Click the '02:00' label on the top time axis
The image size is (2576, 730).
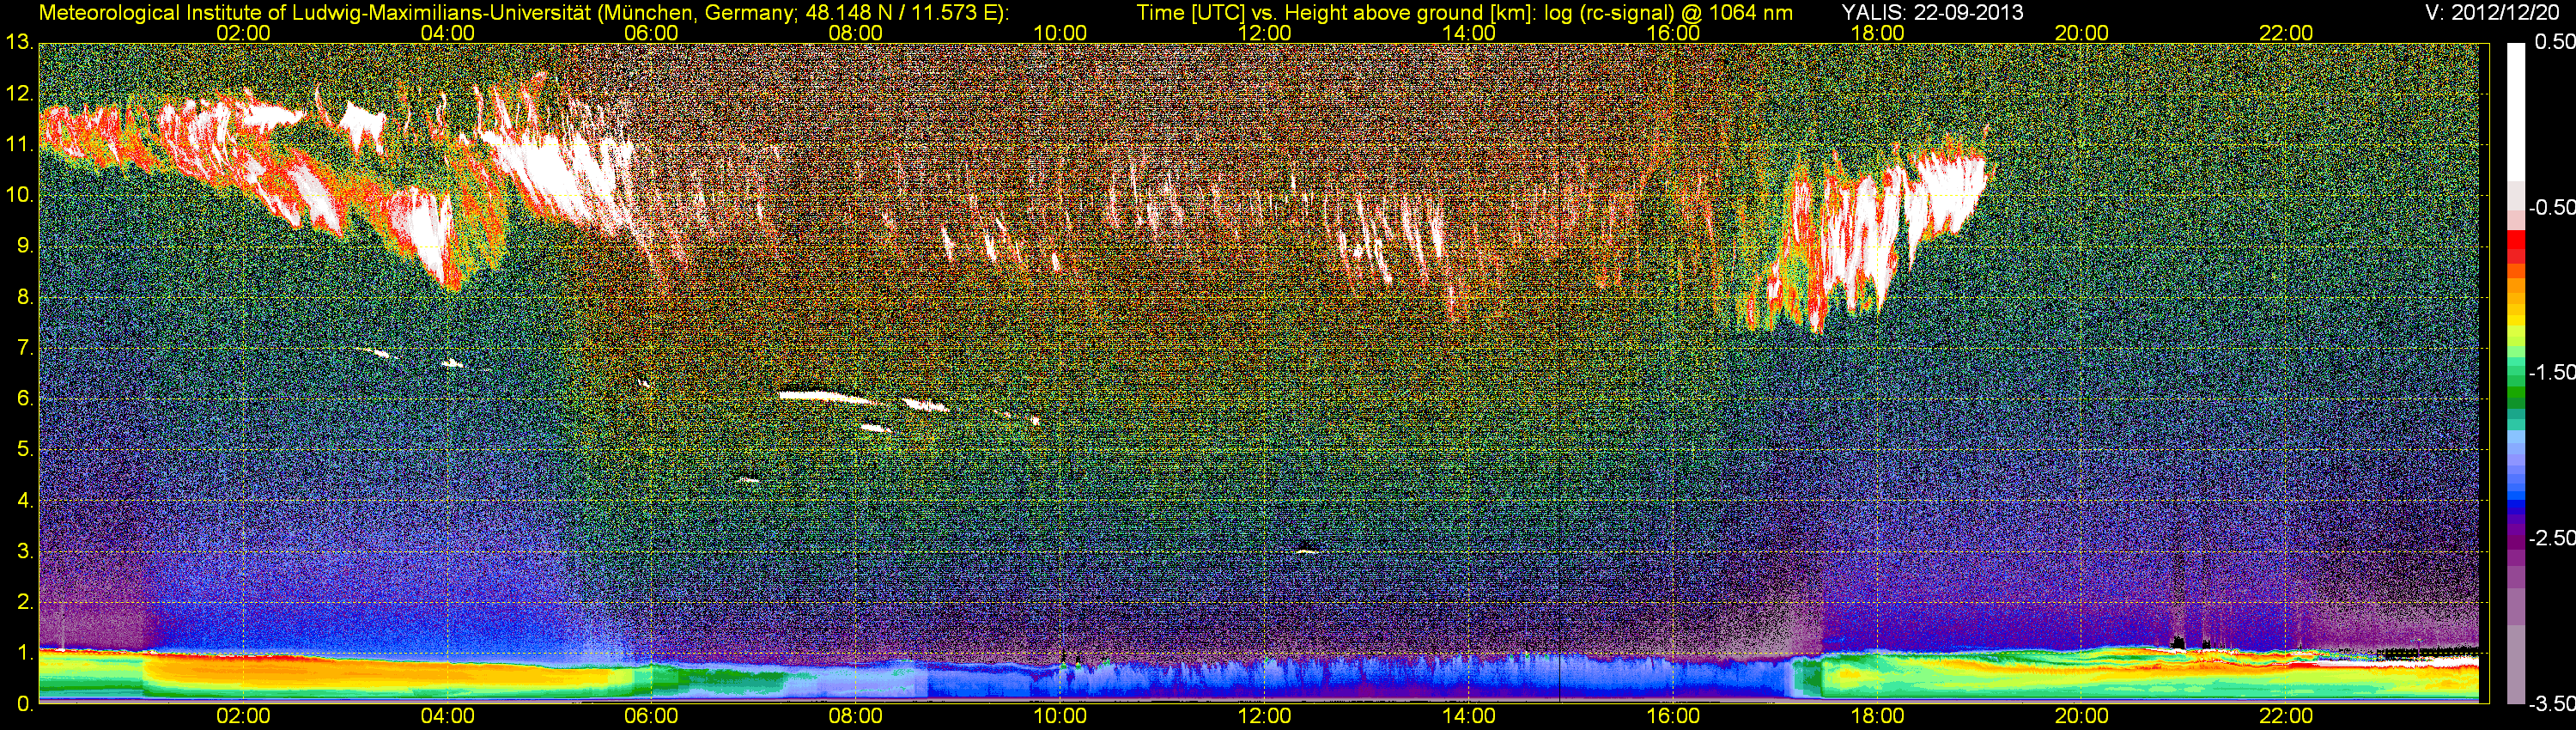243,33
